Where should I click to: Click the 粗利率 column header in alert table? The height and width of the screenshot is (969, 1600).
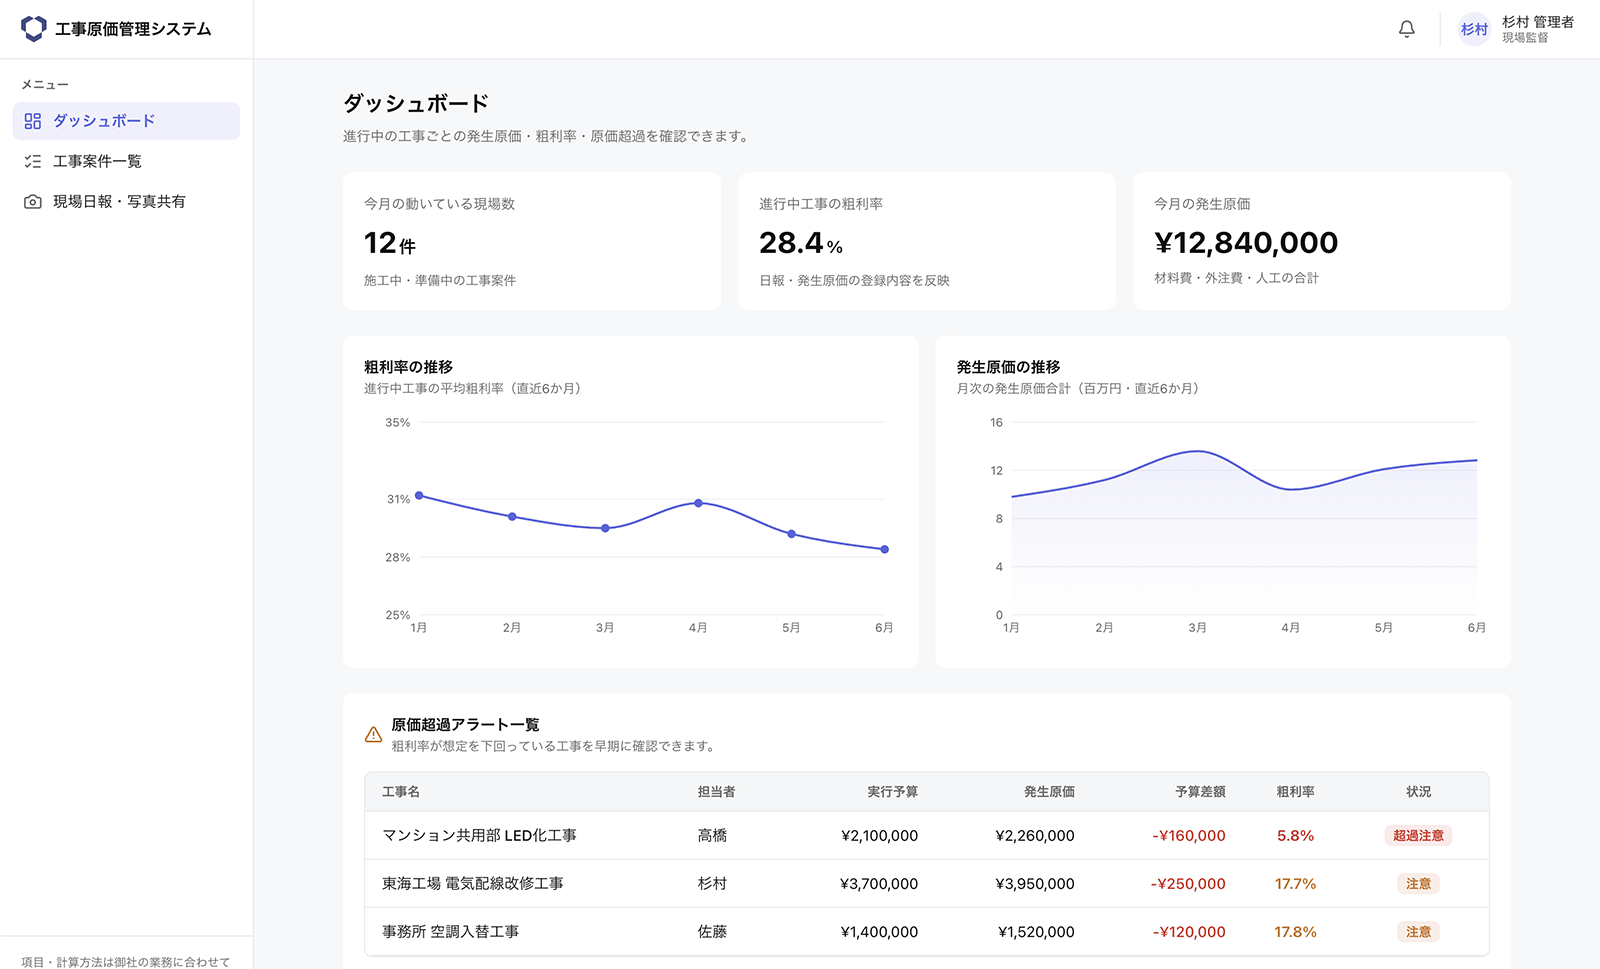(x=1295, y=791)
